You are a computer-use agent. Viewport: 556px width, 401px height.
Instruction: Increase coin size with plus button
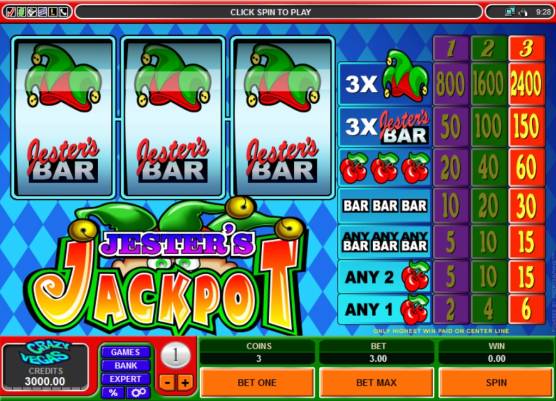(x=185, y=383)
